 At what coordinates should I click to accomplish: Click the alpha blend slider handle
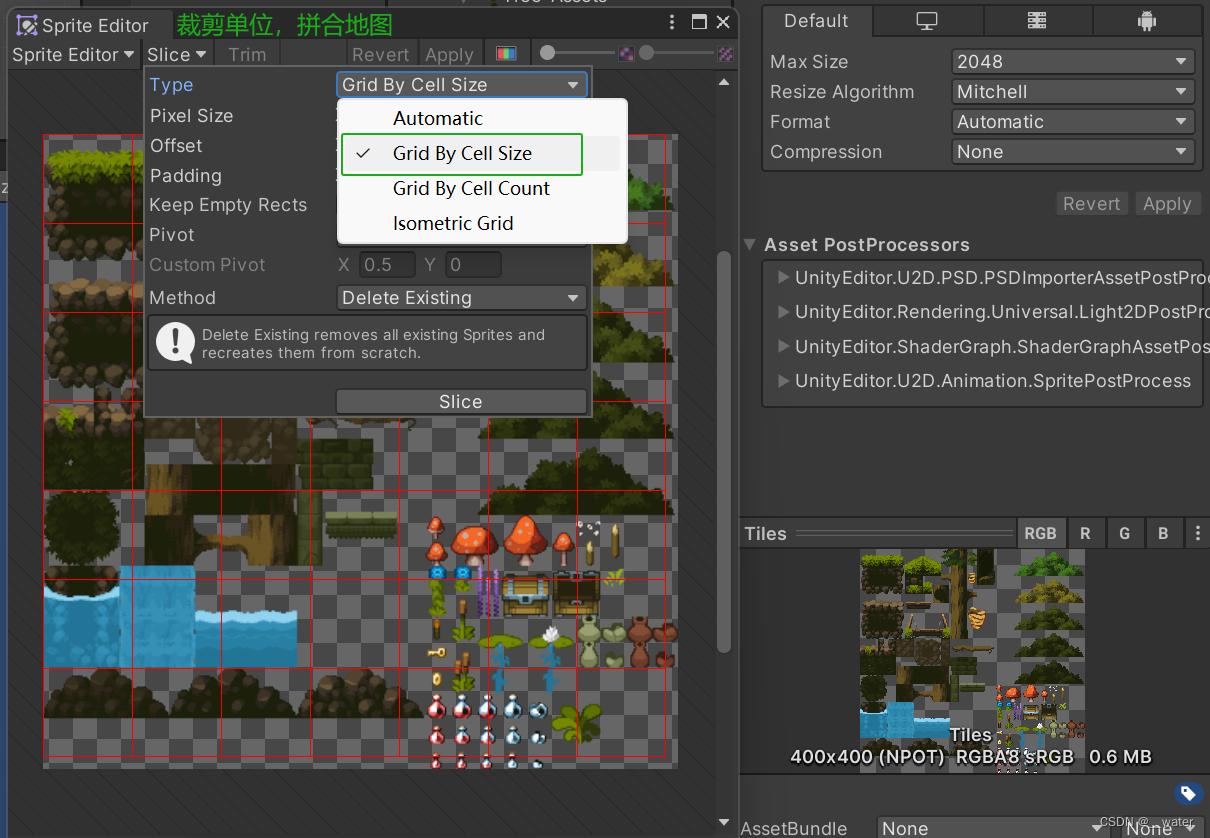tap(547, 52)
